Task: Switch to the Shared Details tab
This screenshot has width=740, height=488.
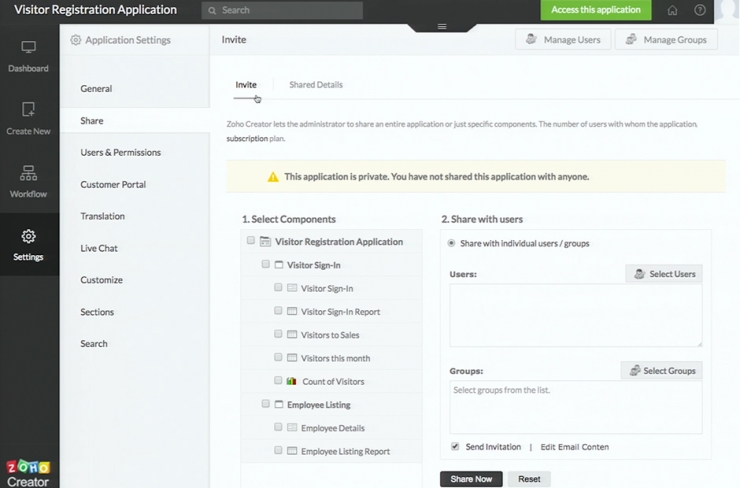Action: (316, 85)
